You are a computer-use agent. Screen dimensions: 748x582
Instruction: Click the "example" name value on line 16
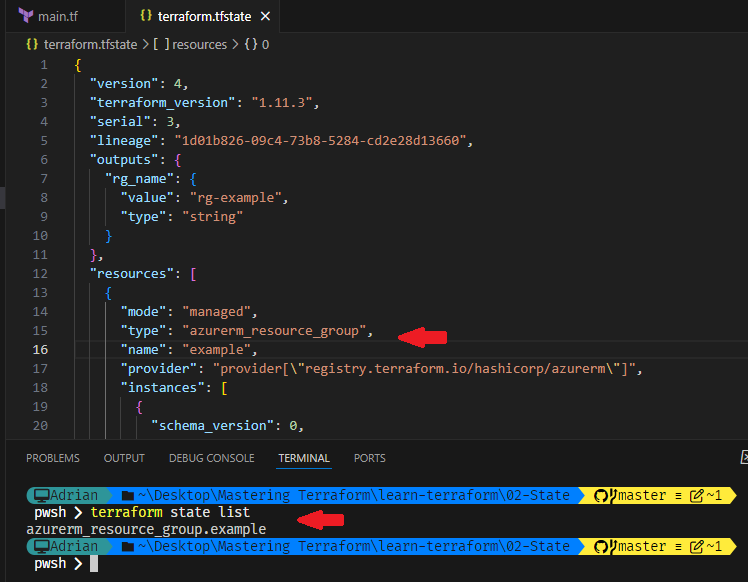point(217,350)
